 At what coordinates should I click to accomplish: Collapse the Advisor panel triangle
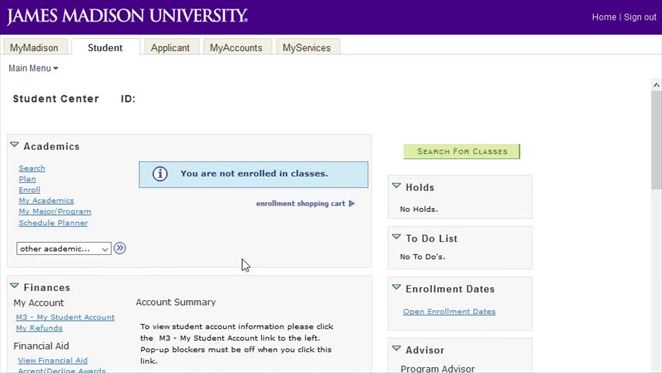tap(396, 348)
